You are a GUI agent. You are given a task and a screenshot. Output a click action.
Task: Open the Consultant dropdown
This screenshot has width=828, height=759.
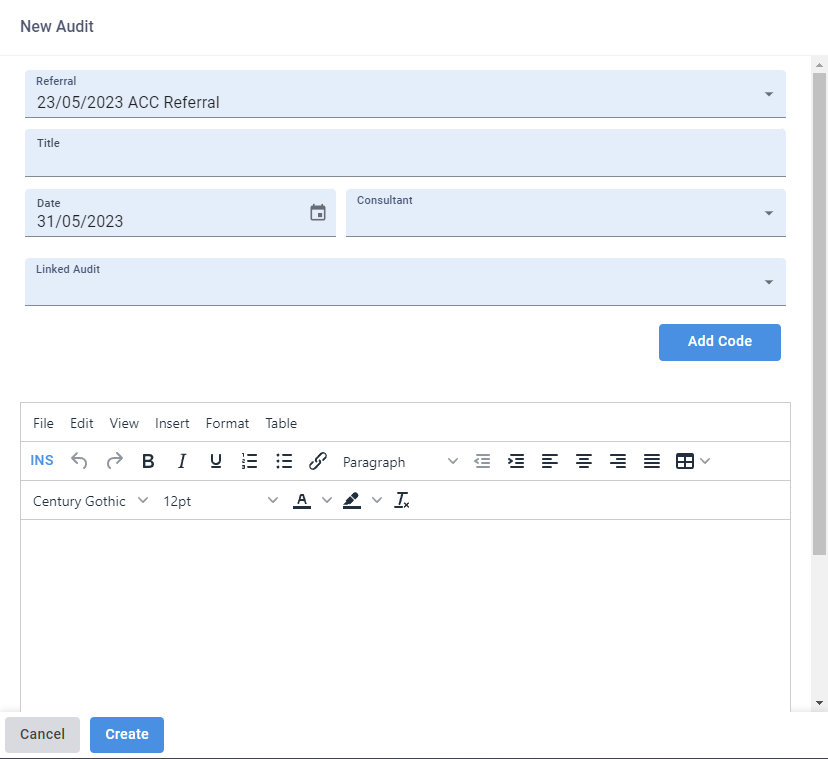768,213
